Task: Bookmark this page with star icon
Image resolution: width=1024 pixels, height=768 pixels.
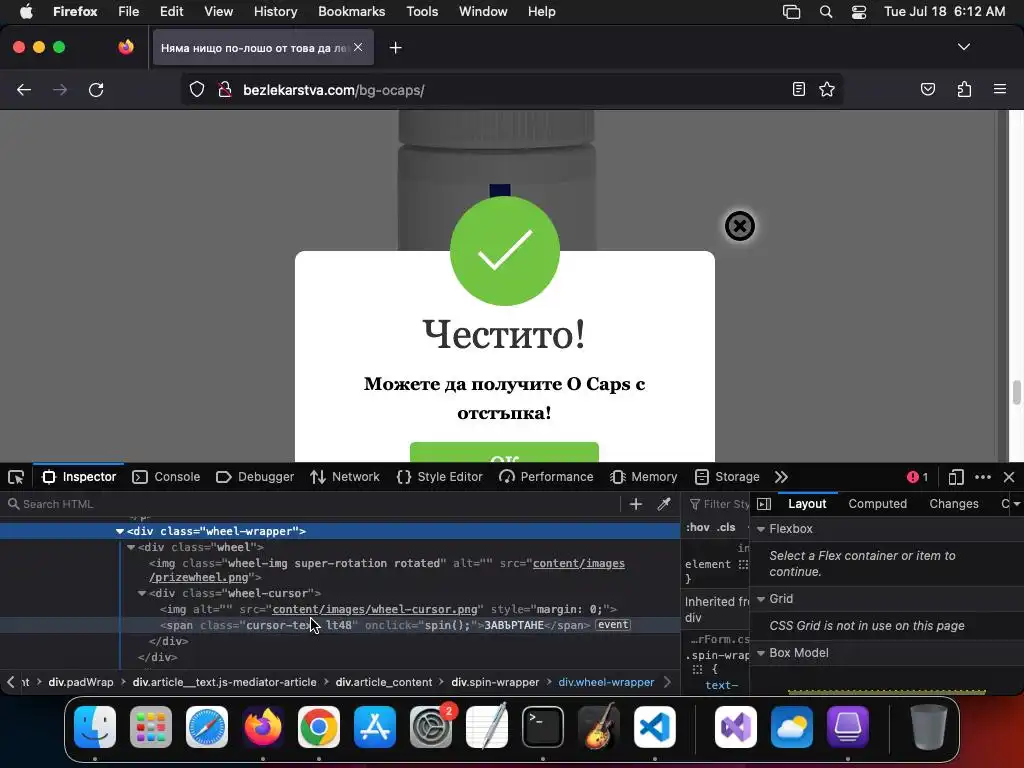Action: click(827, 89)
